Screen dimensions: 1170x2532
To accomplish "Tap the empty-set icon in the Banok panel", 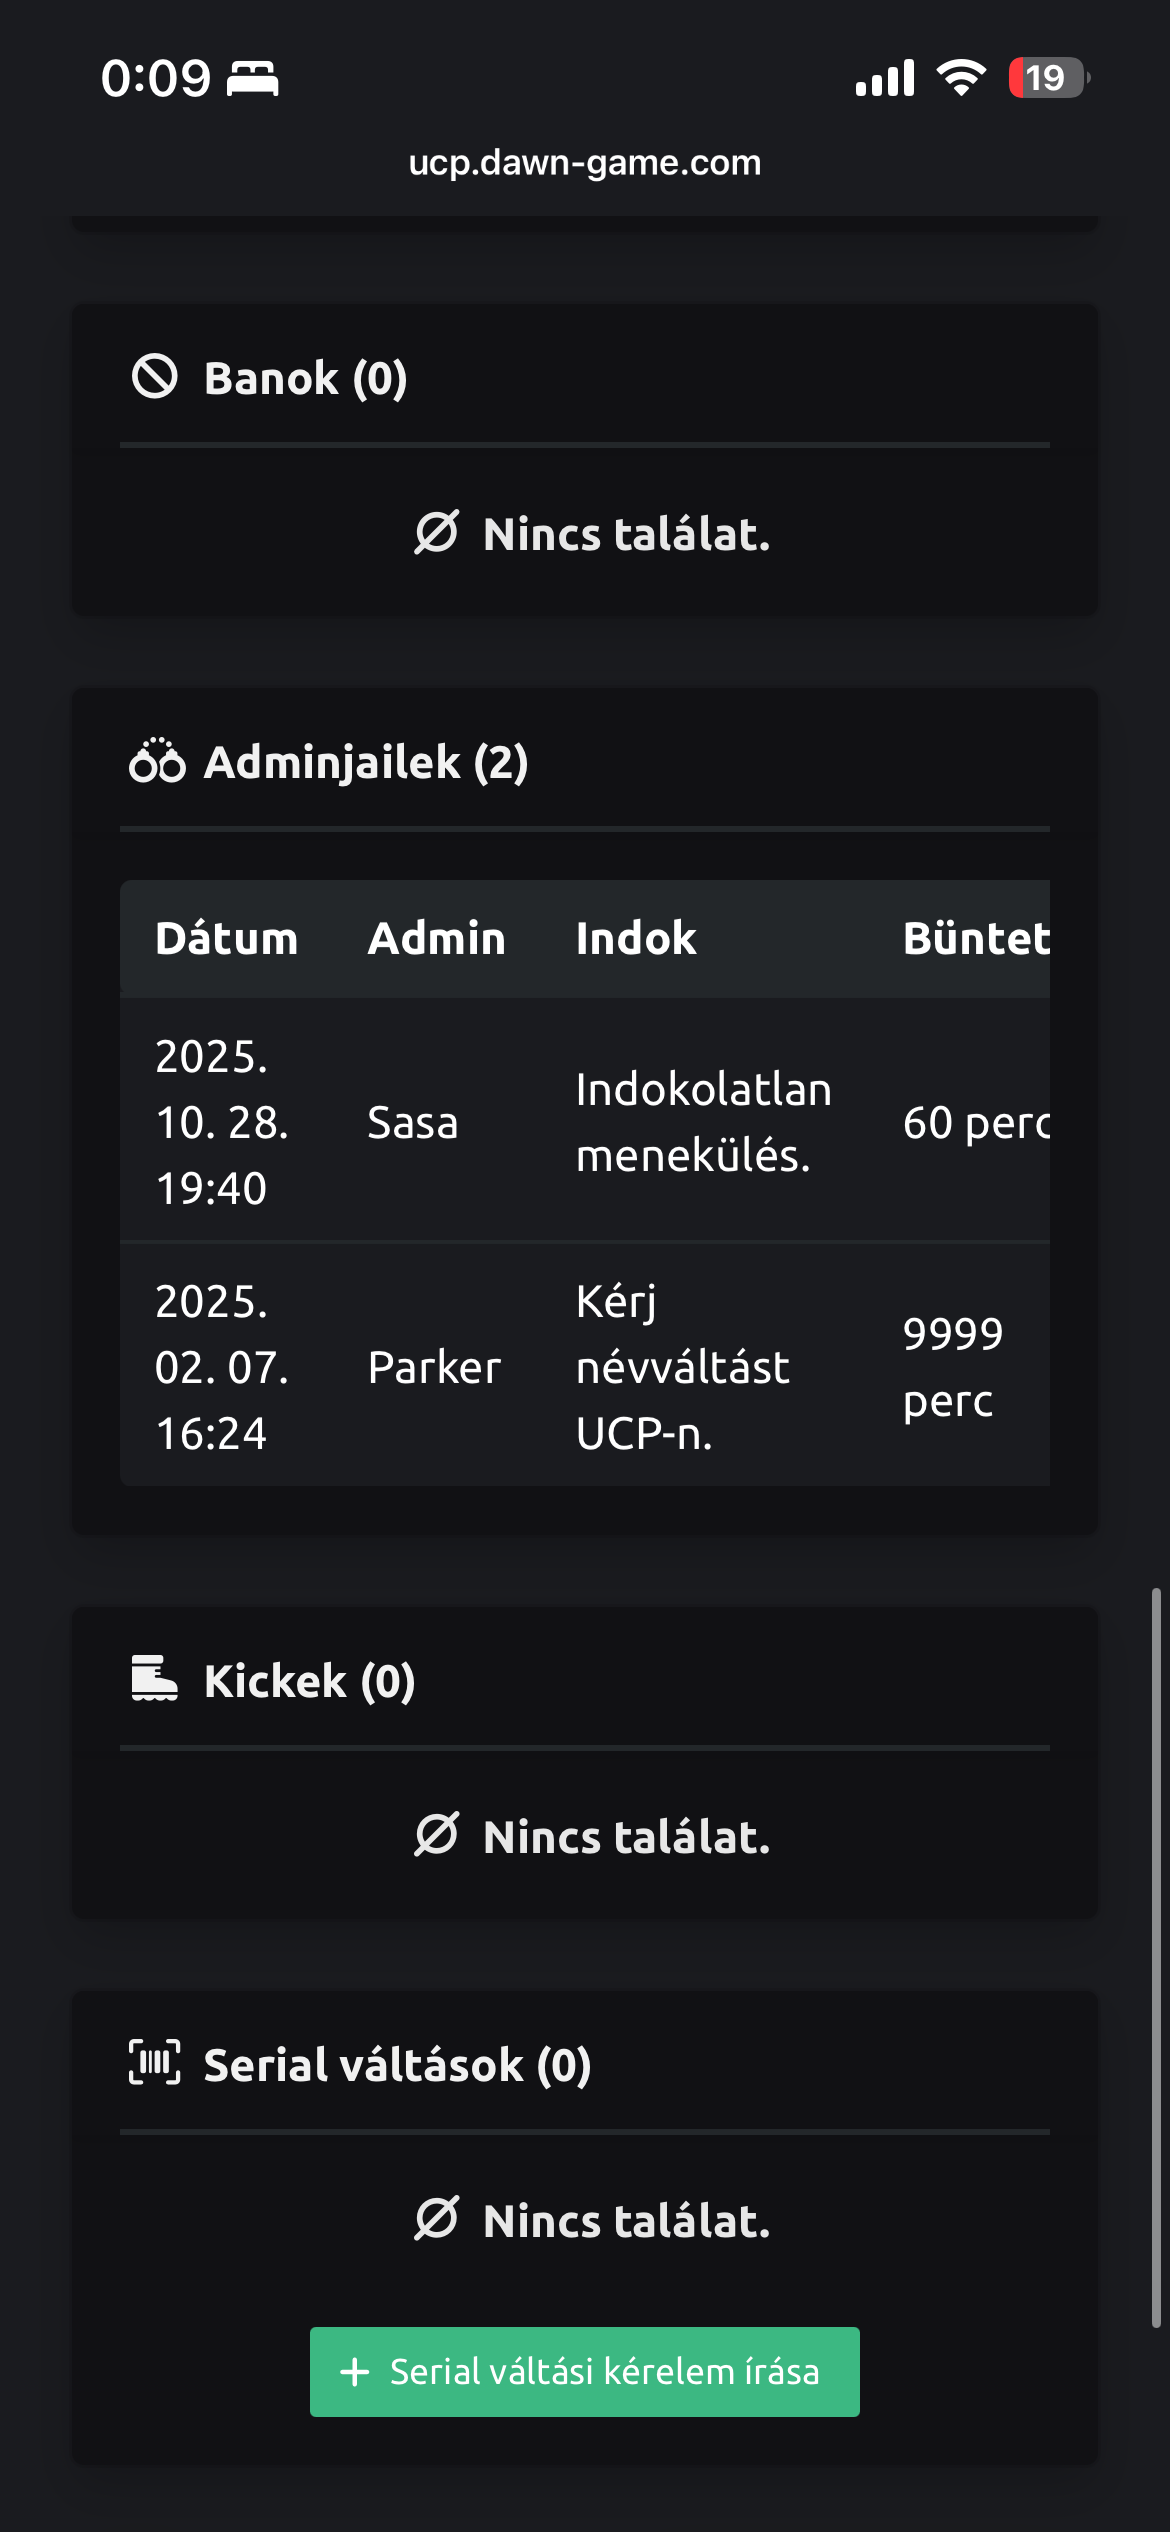I will 437,532.
